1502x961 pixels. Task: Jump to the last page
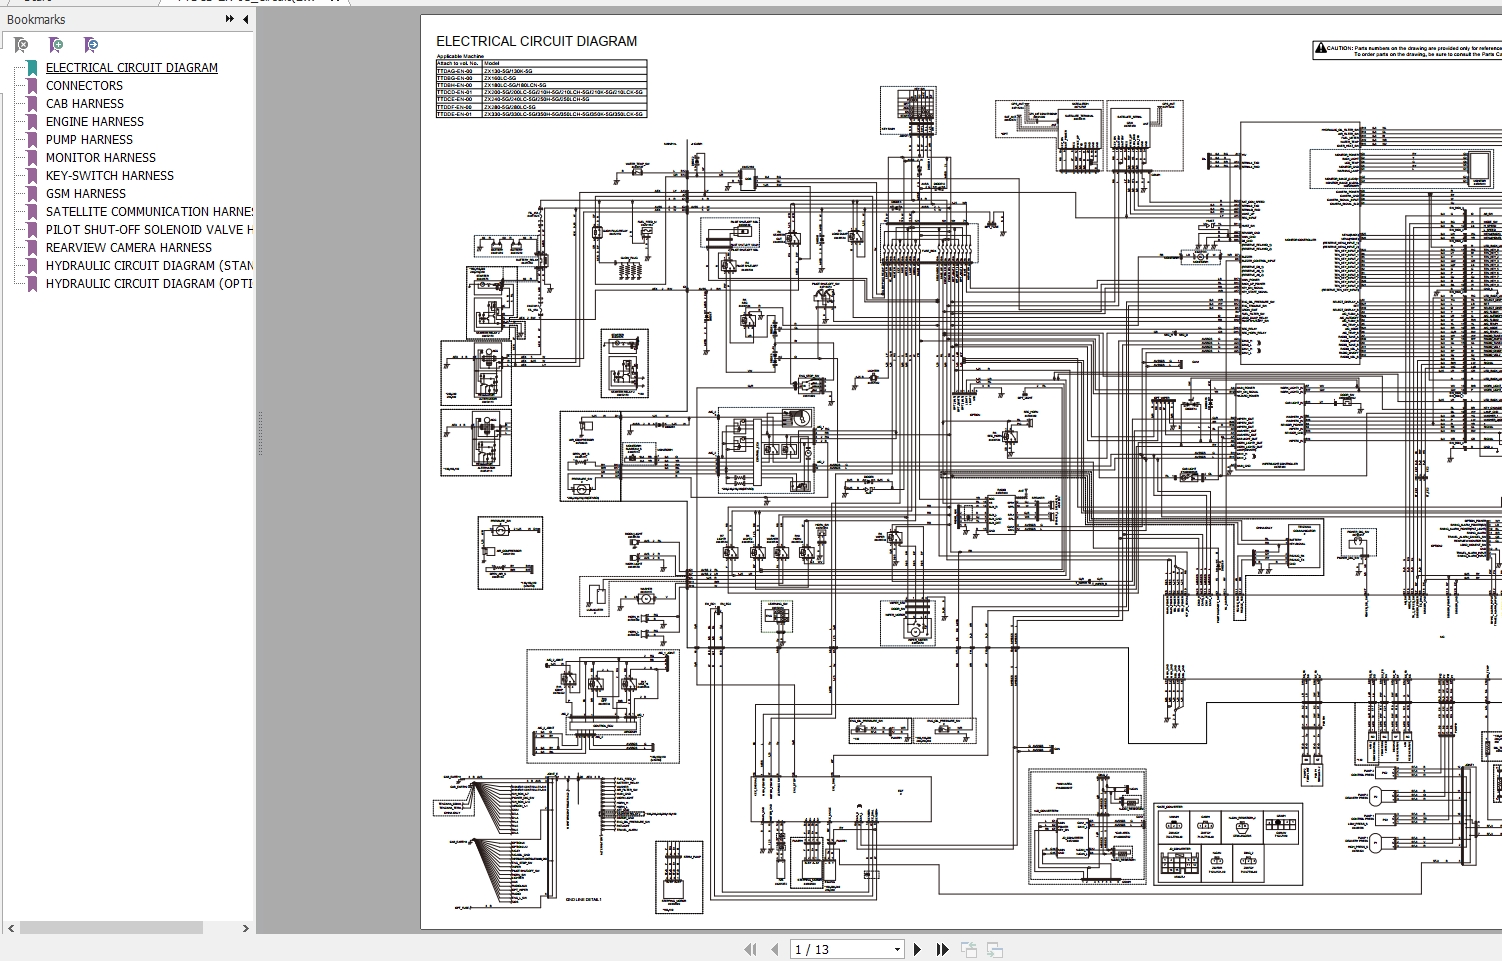942,949
